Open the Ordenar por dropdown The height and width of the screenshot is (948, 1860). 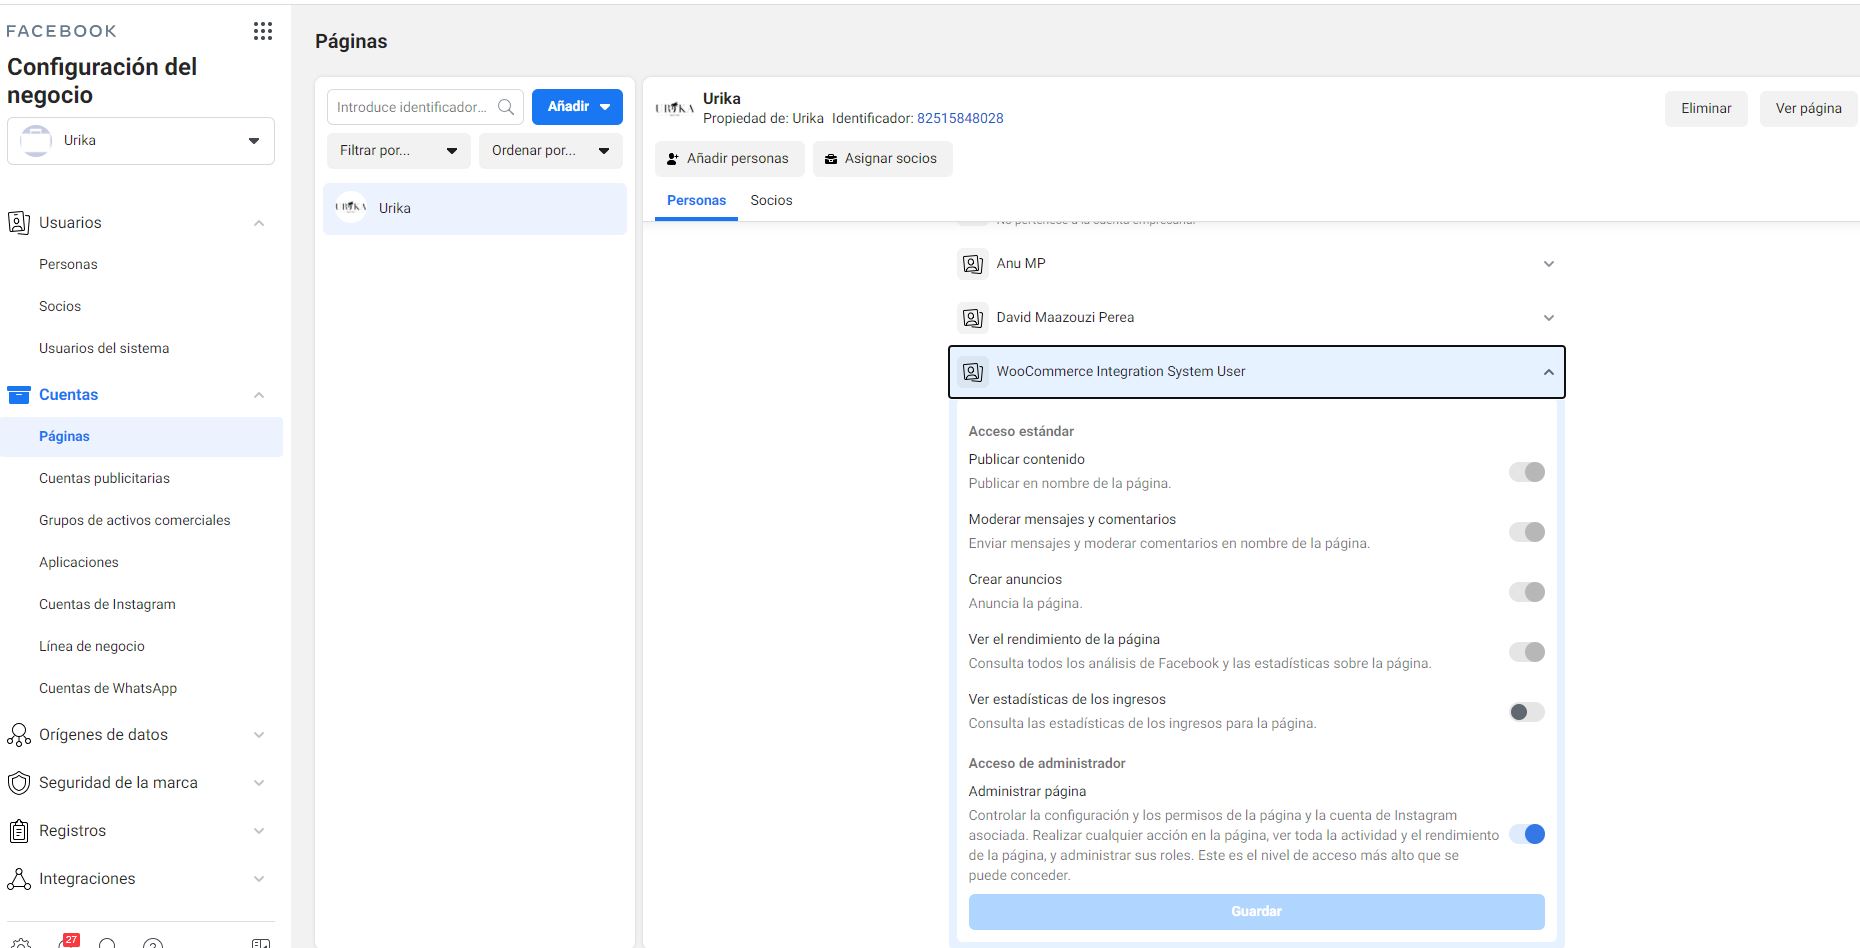(x=551, y=151)
